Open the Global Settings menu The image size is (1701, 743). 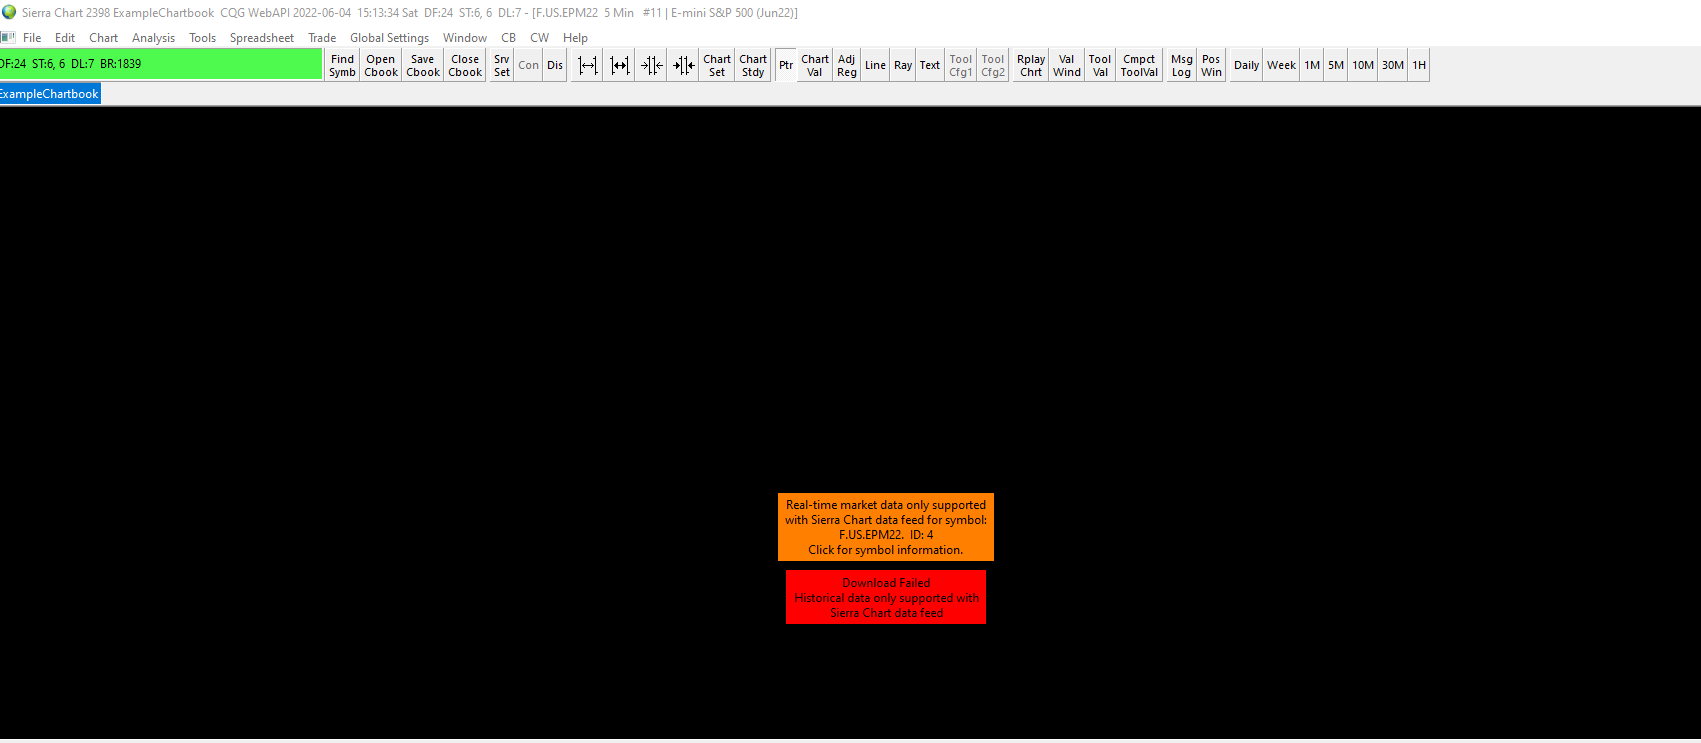coord(389,38)
